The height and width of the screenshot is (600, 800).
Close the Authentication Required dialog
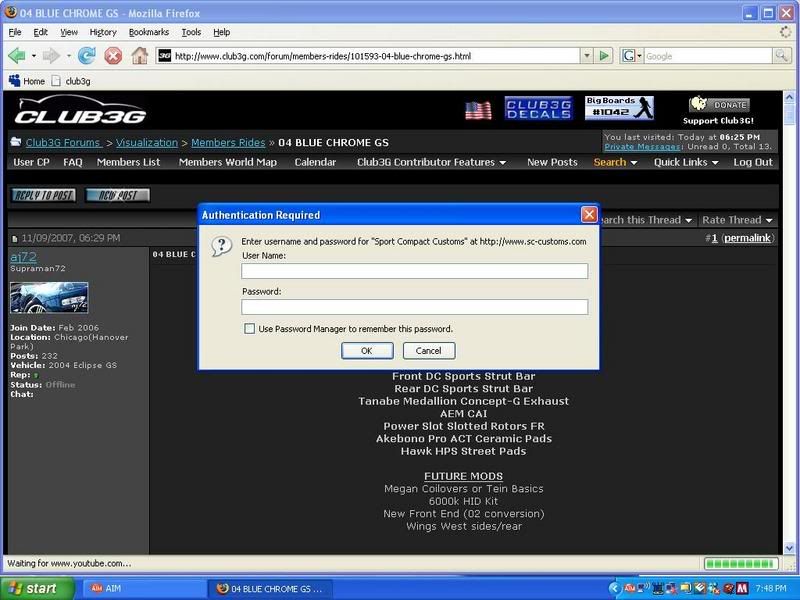point(589,214)
